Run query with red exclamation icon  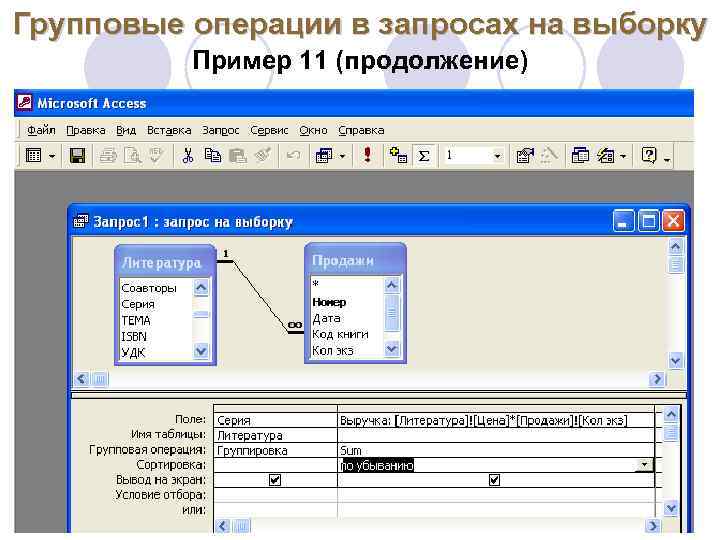pyautogui.click(x=367, y=155)
